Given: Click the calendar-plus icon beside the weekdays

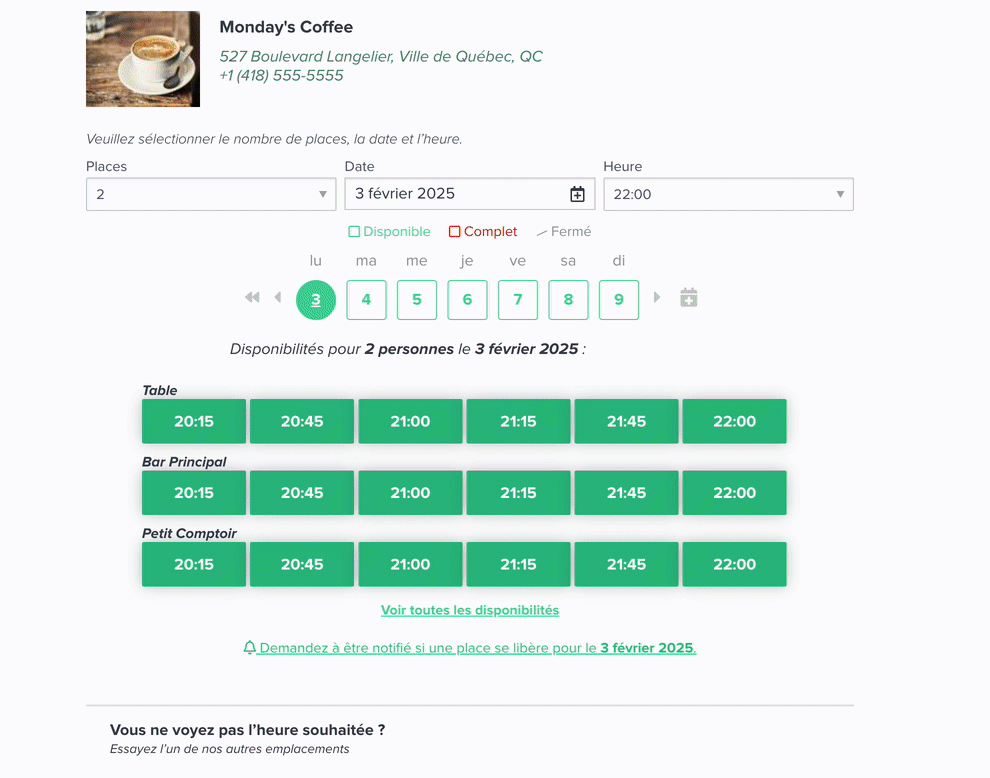Looking at the screenshot, I should (x=688, y=298).
